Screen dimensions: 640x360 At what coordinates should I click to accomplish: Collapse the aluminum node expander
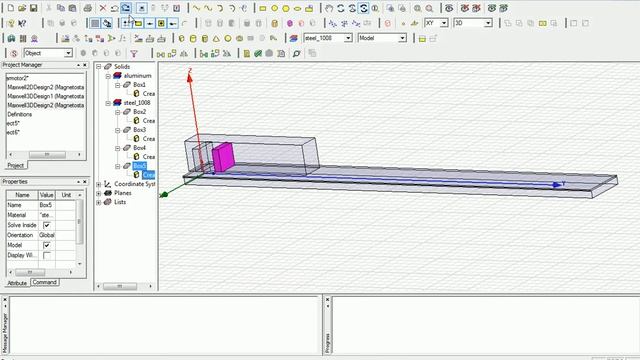pyautogui.click(x=108, y=76)
